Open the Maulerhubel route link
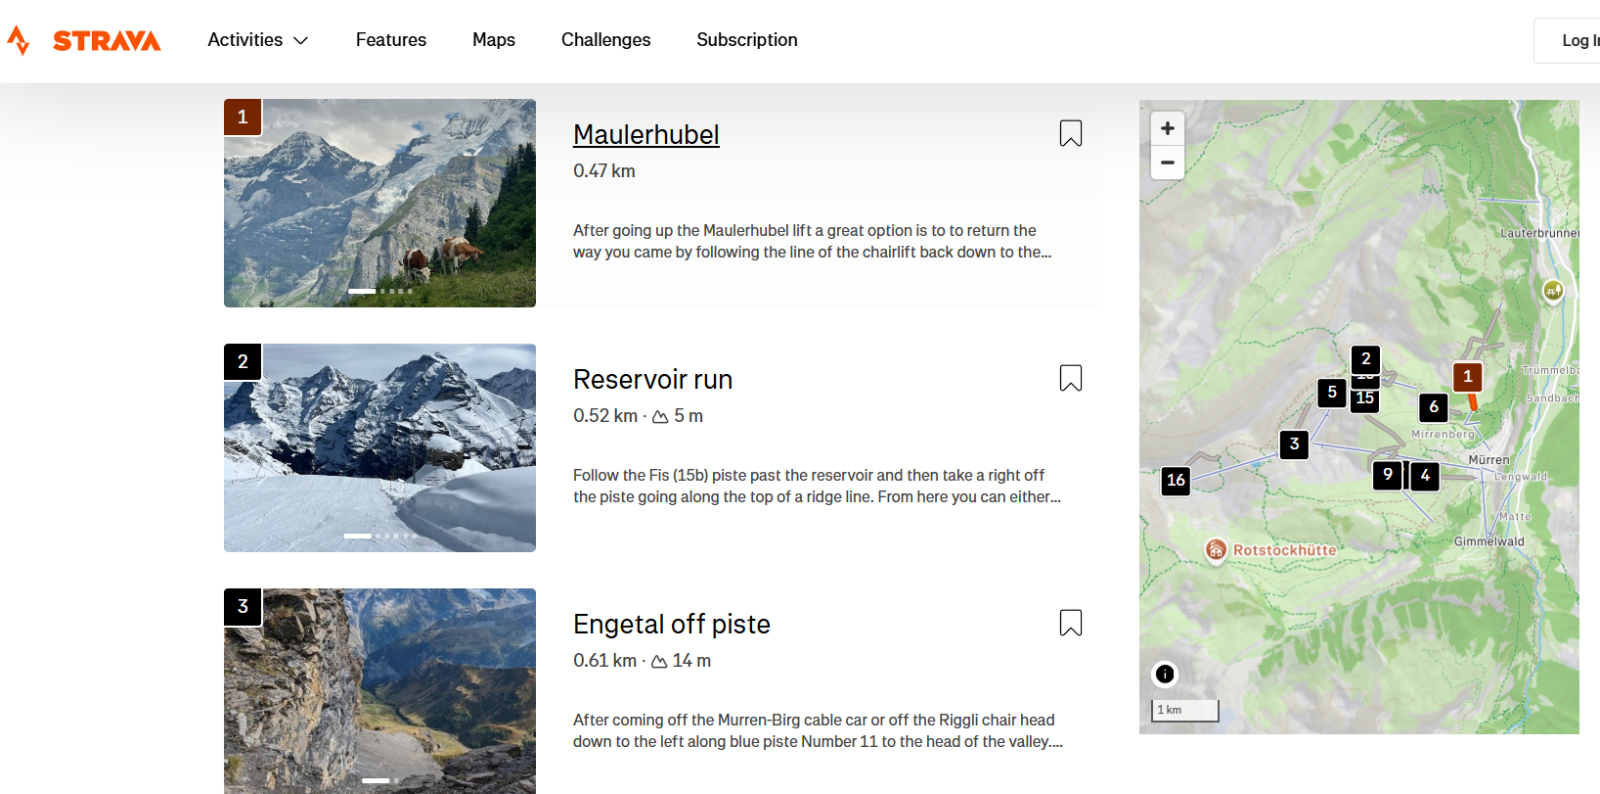Viewport: 1600px width, 794px height. point(646,134)
